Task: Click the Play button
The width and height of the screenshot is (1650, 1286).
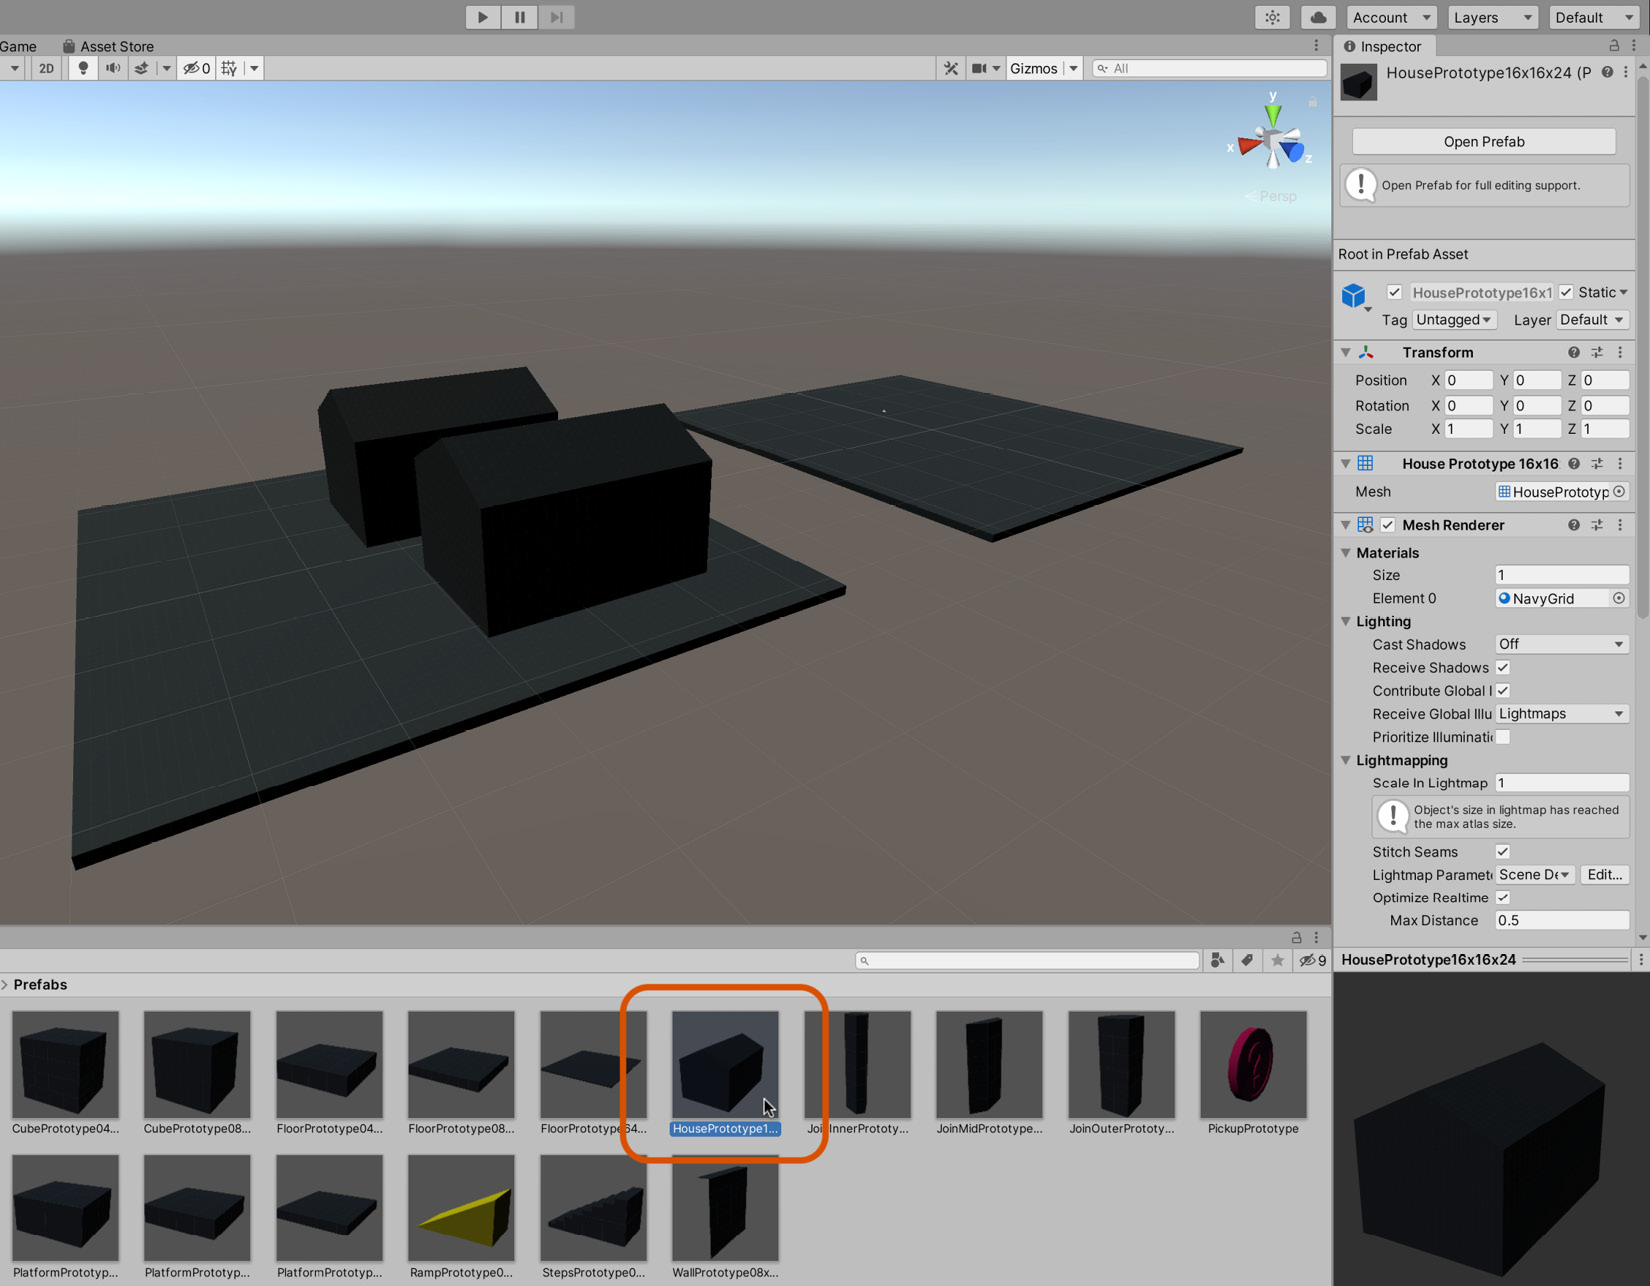Action: click(x=483, y=17)
